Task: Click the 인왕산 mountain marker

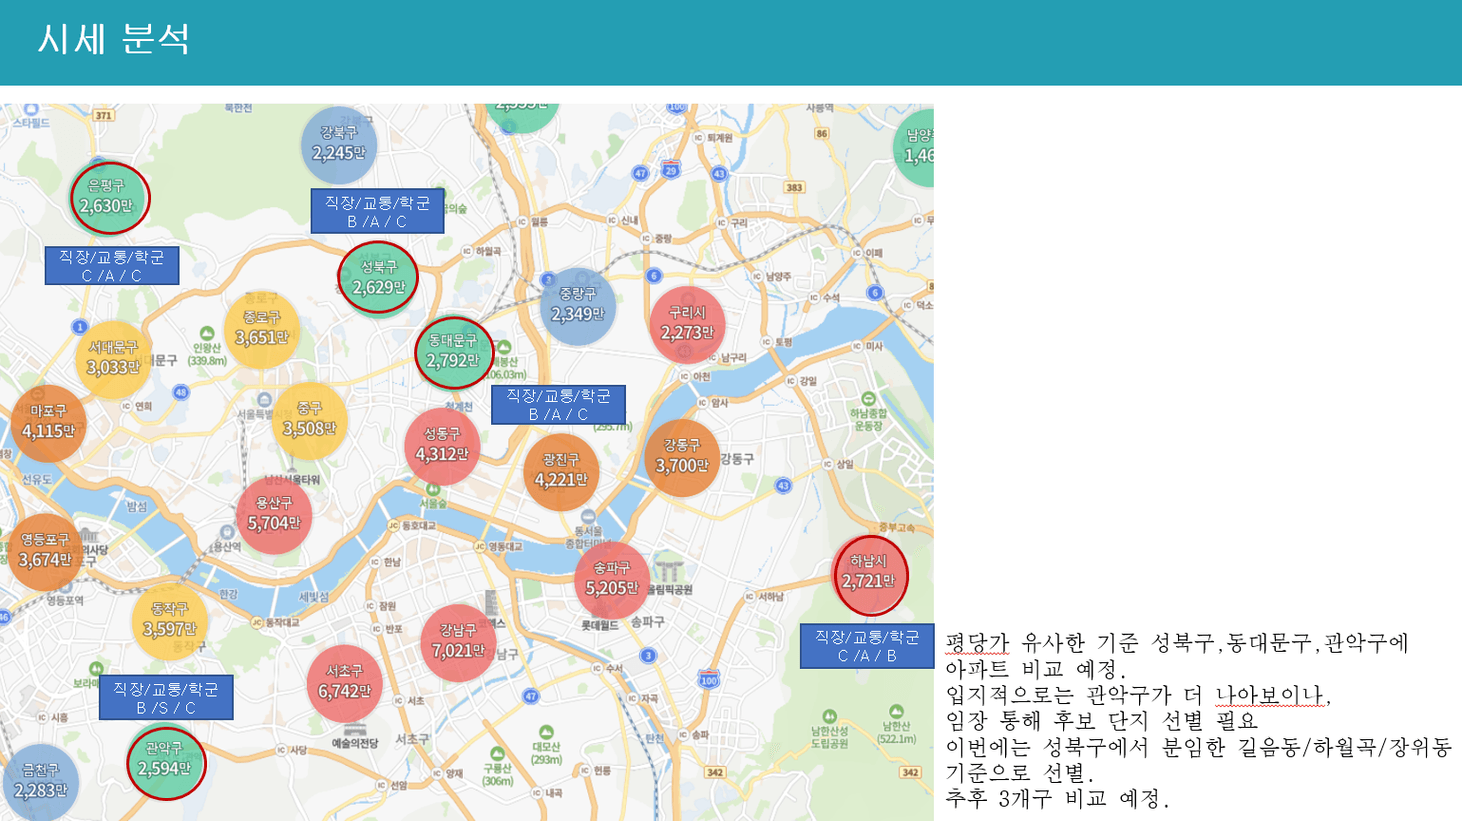Action: tap(207, 346)
